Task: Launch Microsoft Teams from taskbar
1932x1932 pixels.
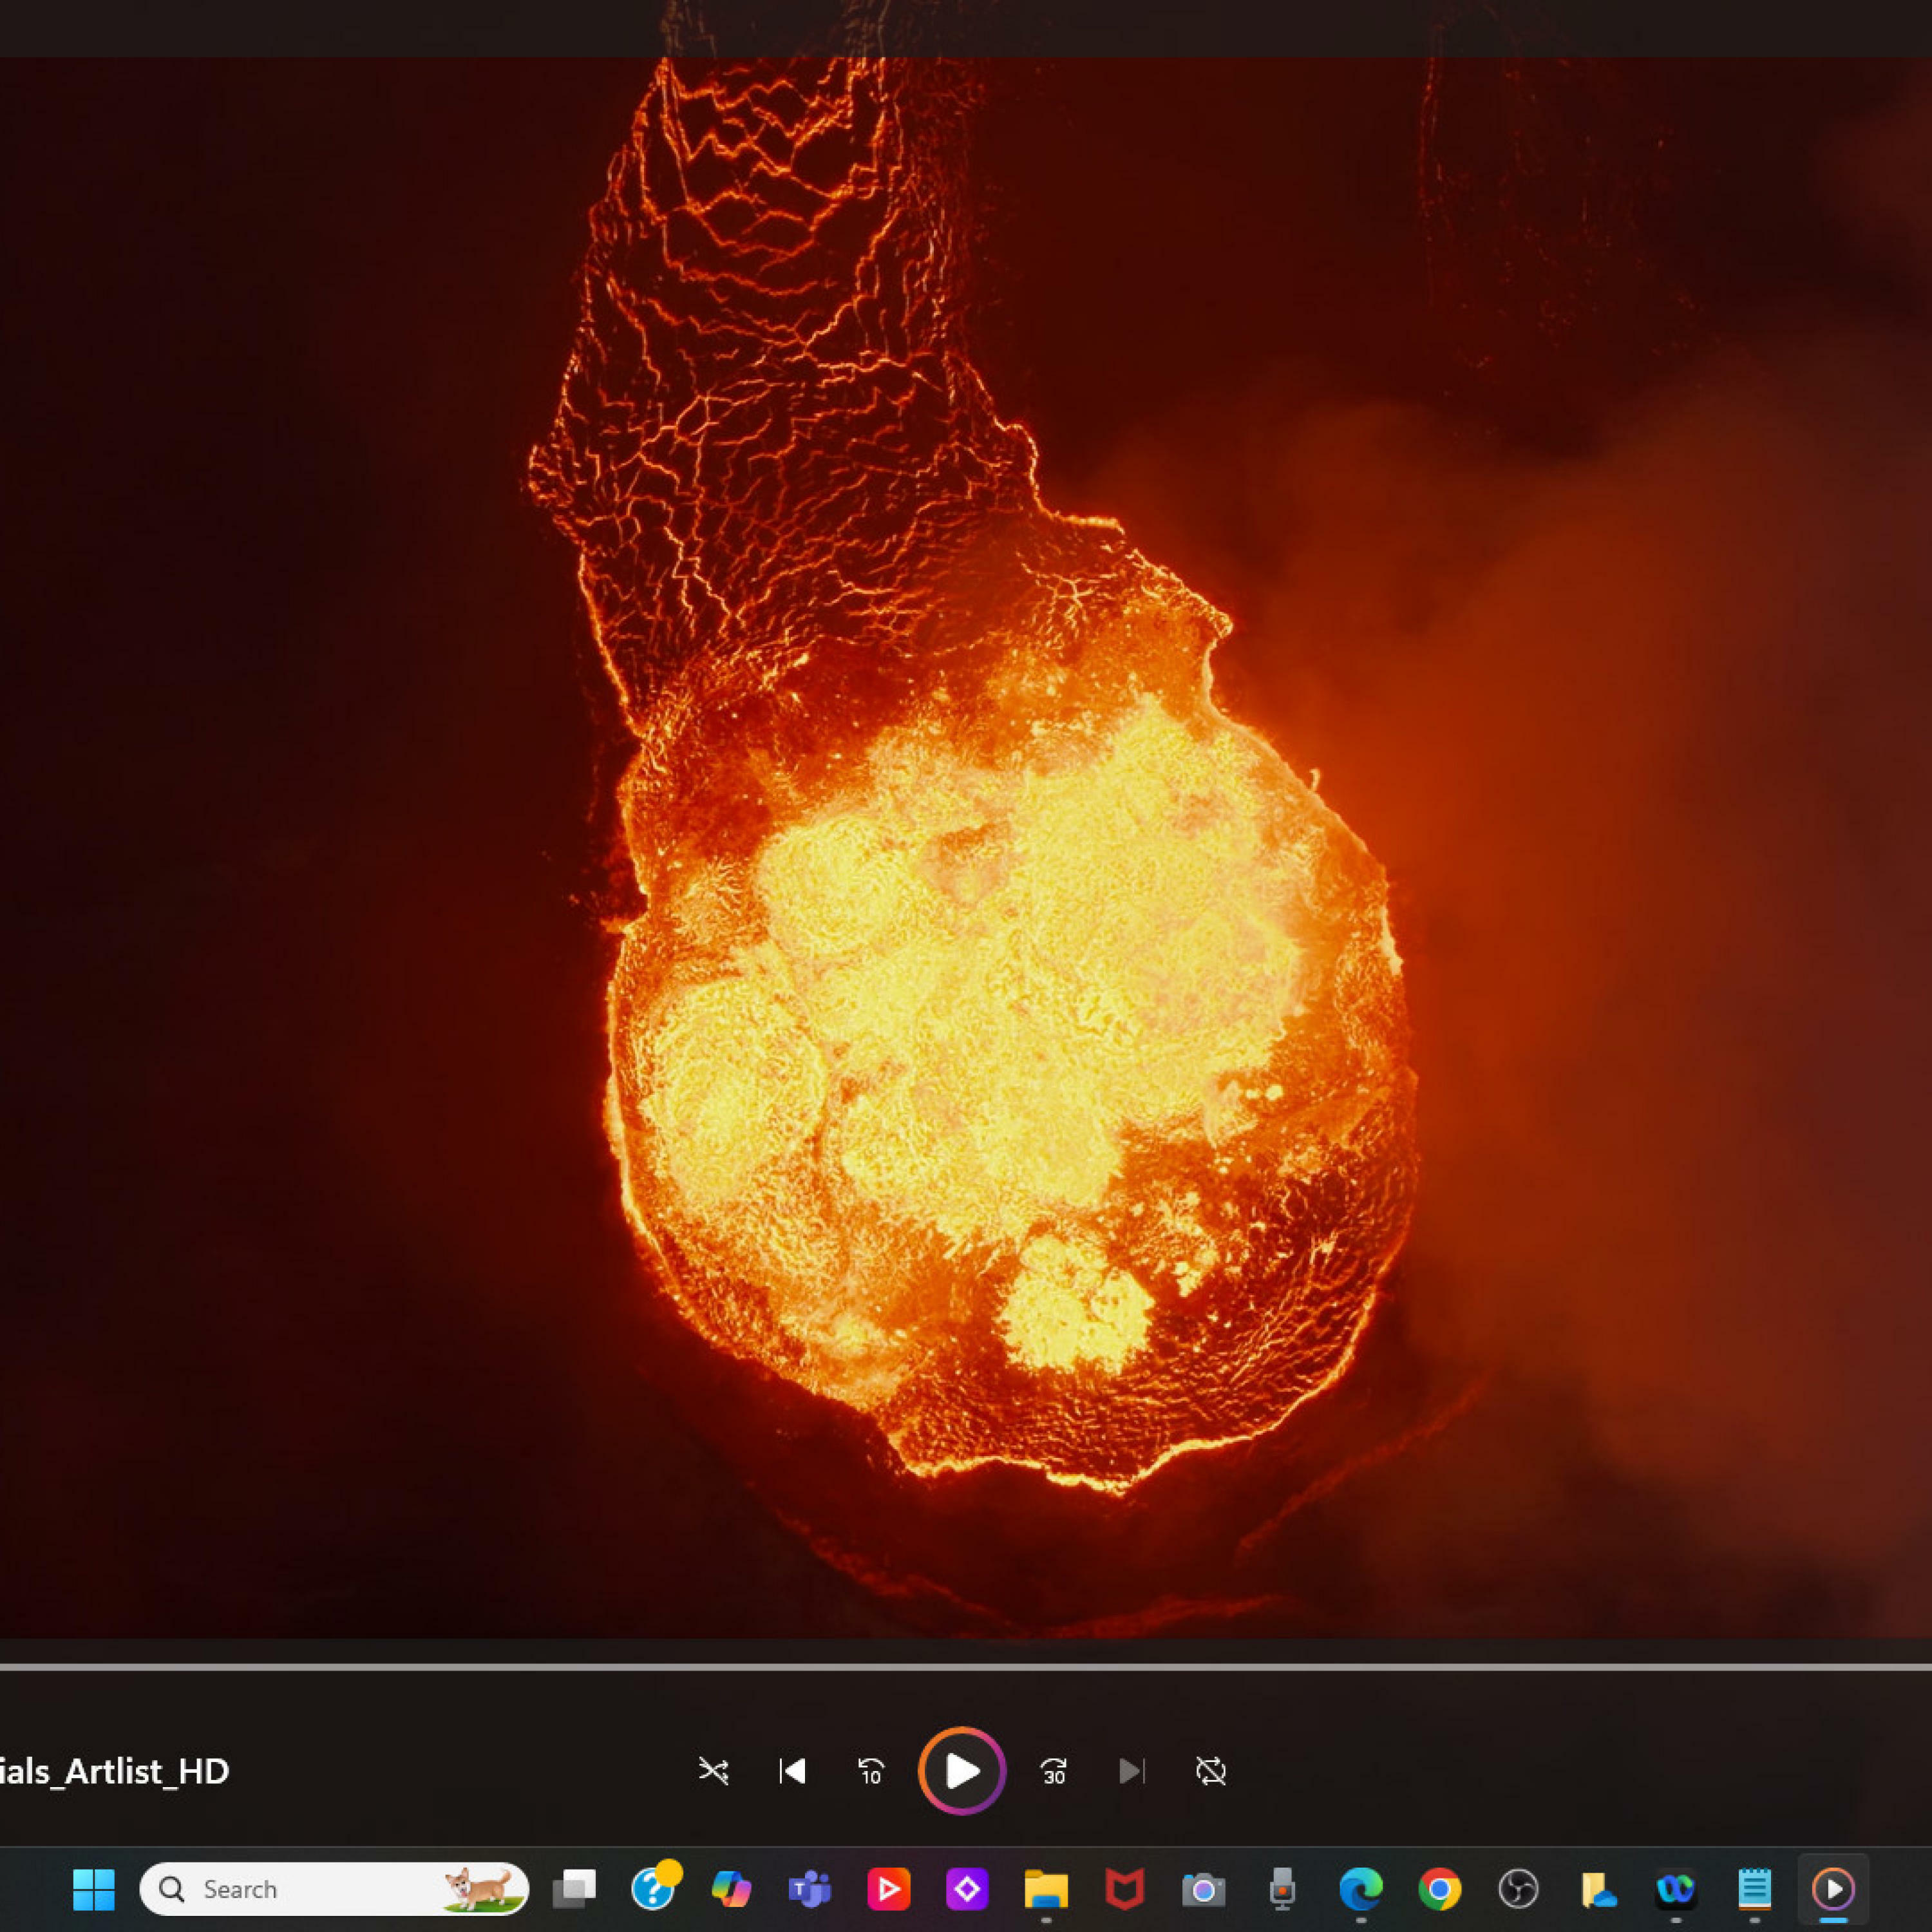Action: 809,1889
